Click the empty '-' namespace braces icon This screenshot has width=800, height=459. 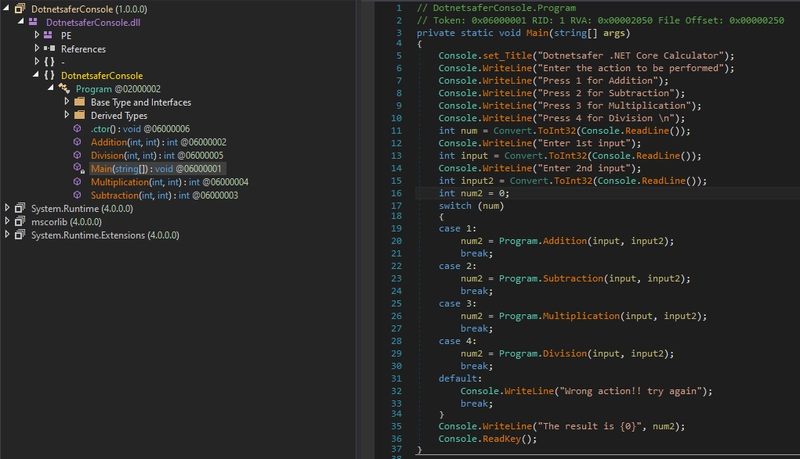point(49,62)
